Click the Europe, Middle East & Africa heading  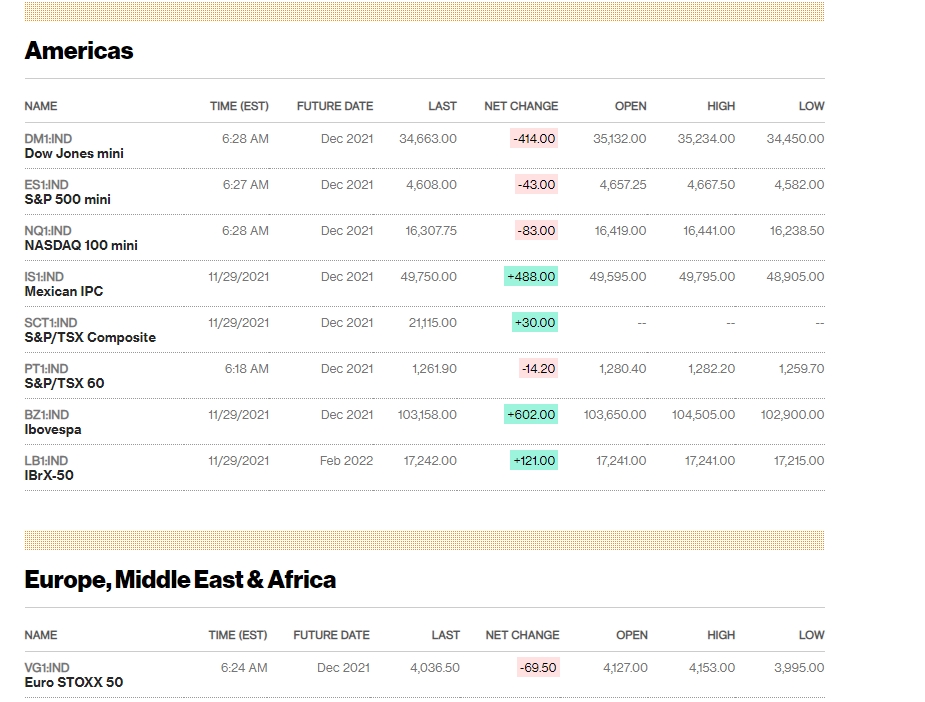pos(181,580)
